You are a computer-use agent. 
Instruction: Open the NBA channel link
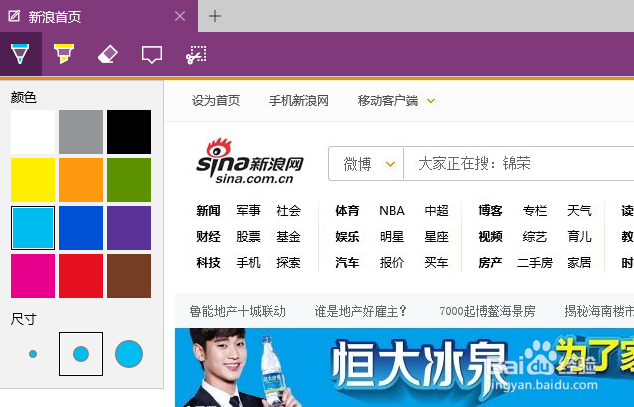392,211
